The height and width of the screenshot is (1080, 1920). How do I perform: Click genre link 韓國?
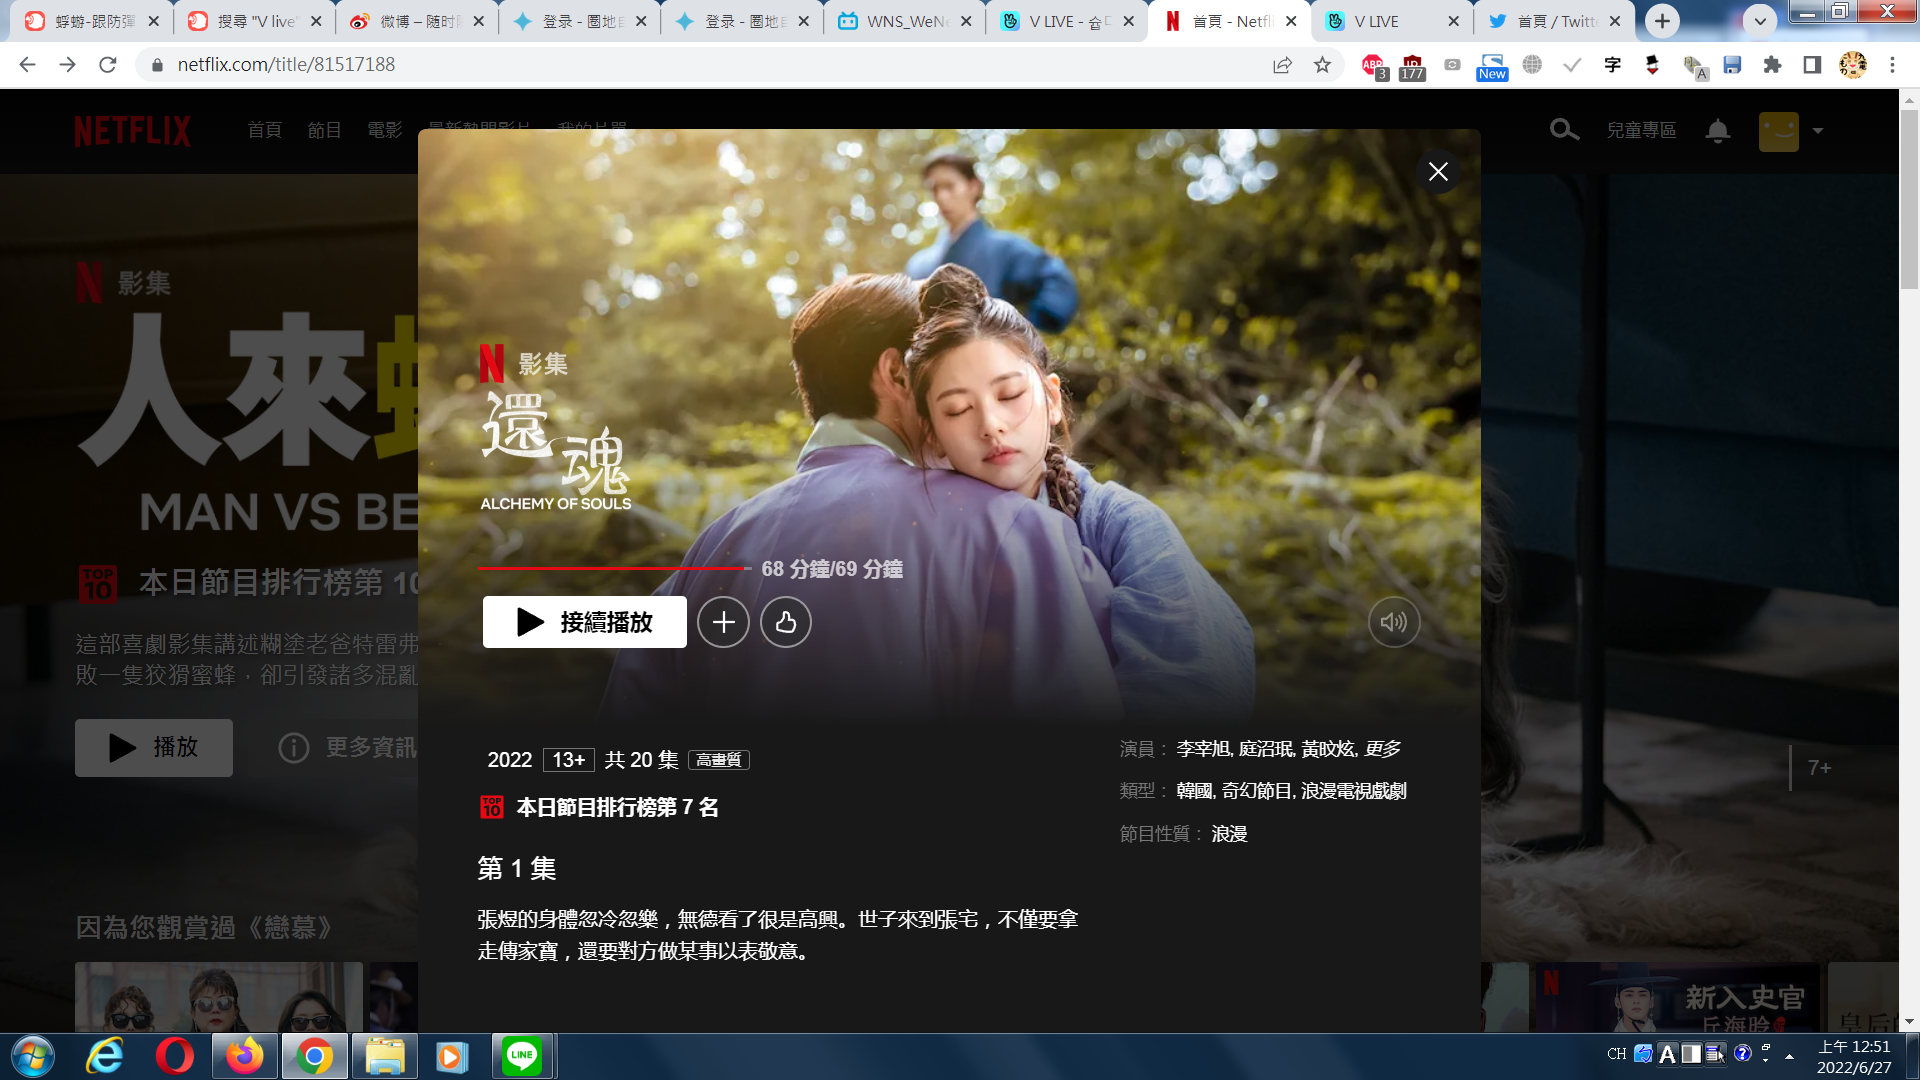point(1194,791)
